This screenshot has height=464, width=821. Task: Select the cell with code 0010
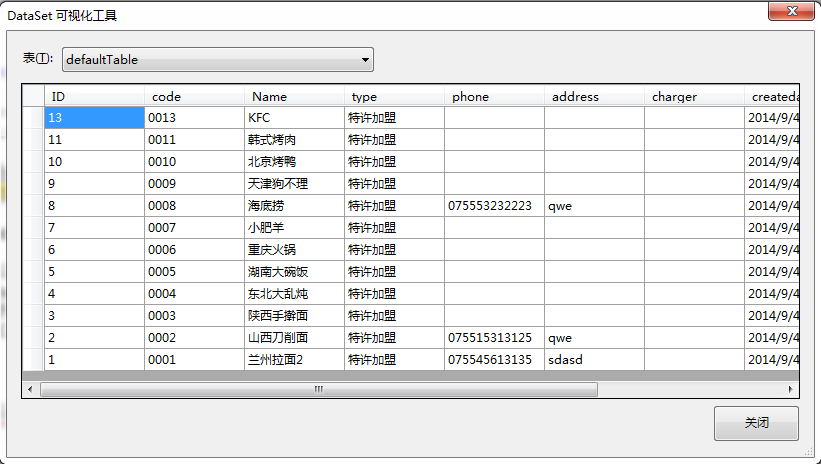194,162
